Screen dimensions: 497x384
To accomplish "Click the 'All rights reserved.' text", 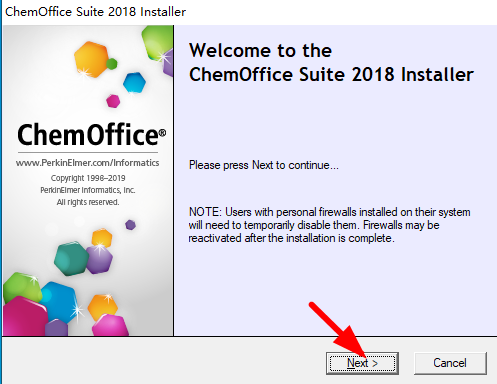I will coord(88,202).
